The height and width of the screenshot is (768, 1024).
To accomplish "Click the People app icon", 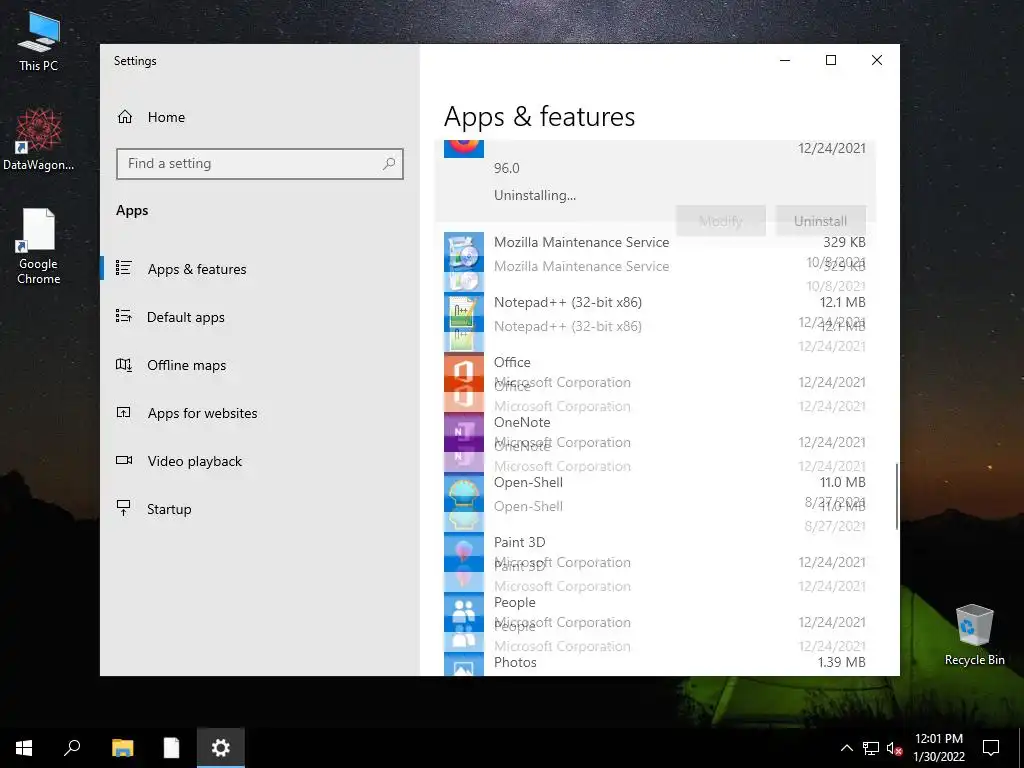I will pyautogui.click(x=464, y=613).
